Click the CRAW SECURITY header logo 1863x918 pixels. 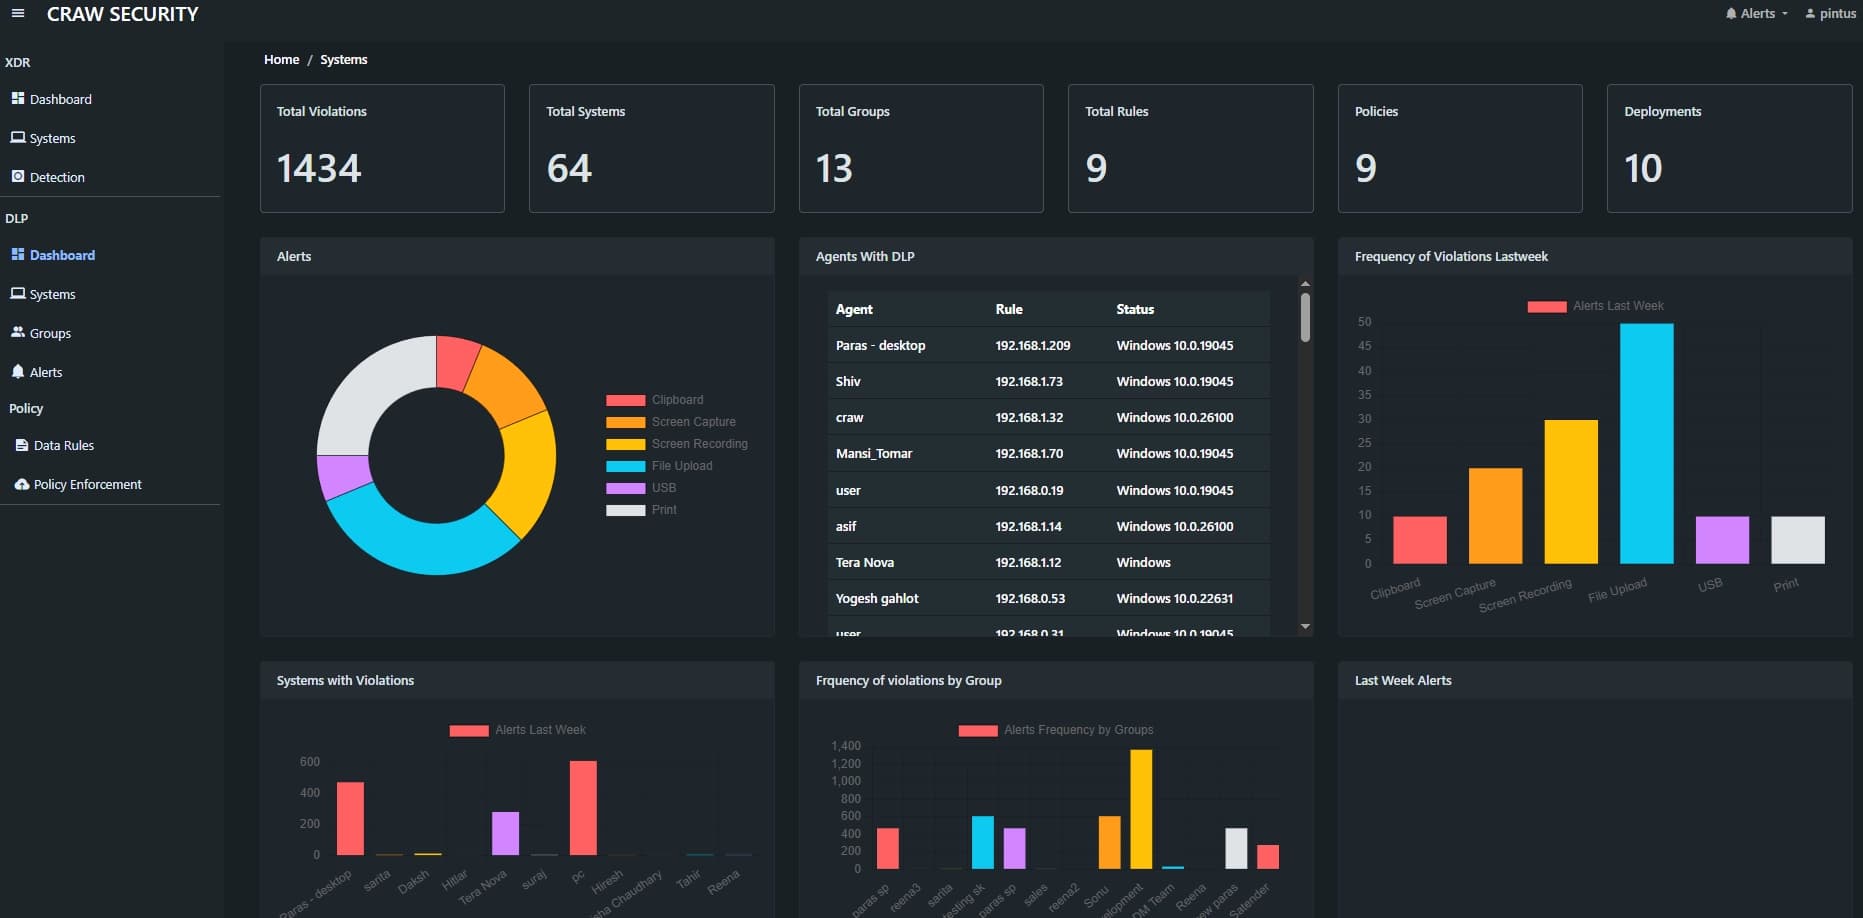coord(122,14)
